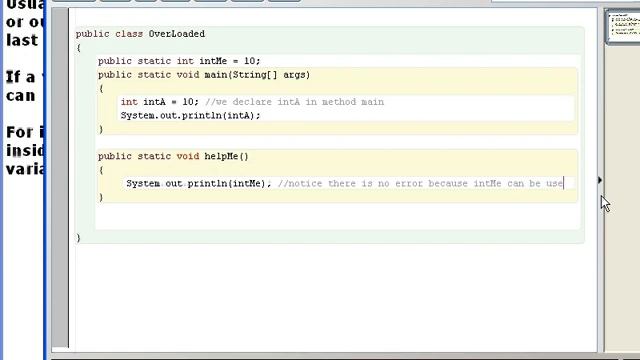This screenshot has height=360, width=640.
Task: Click the comment '//notice there is no error'
Action: [351, 184]
